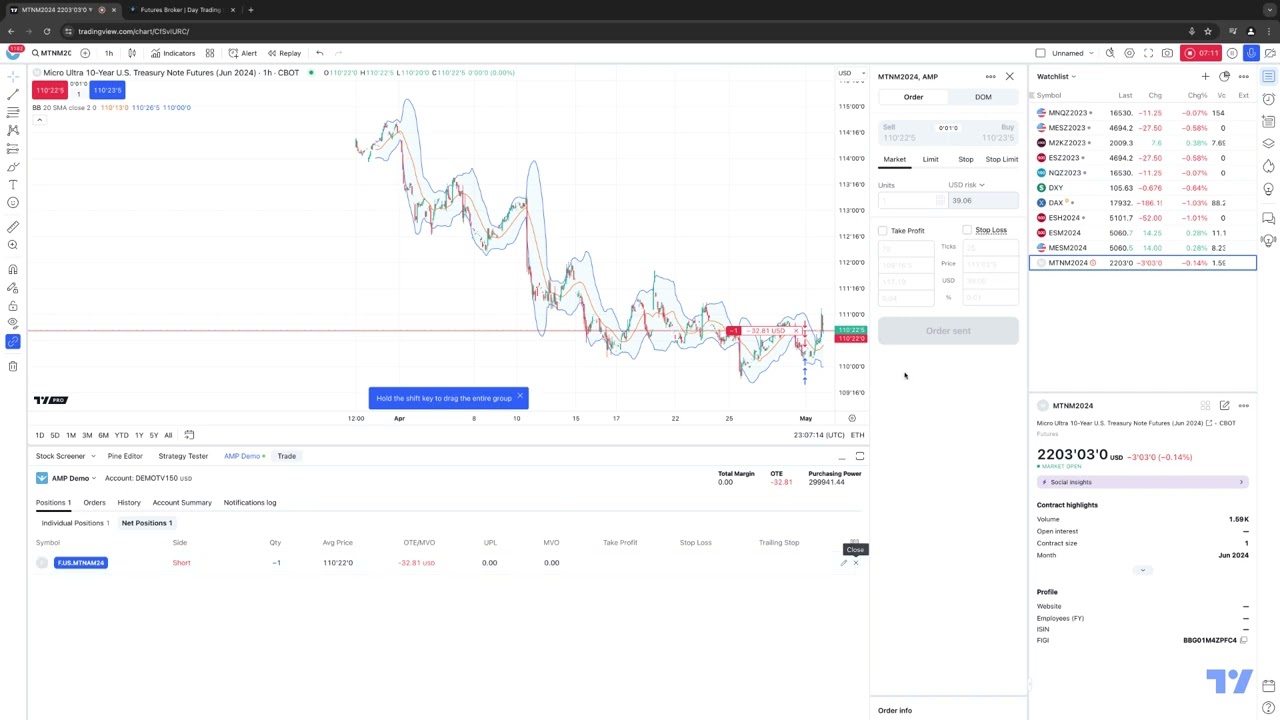Open the ideas lightbulb icon in sidebar

[x=1269, y=188]
